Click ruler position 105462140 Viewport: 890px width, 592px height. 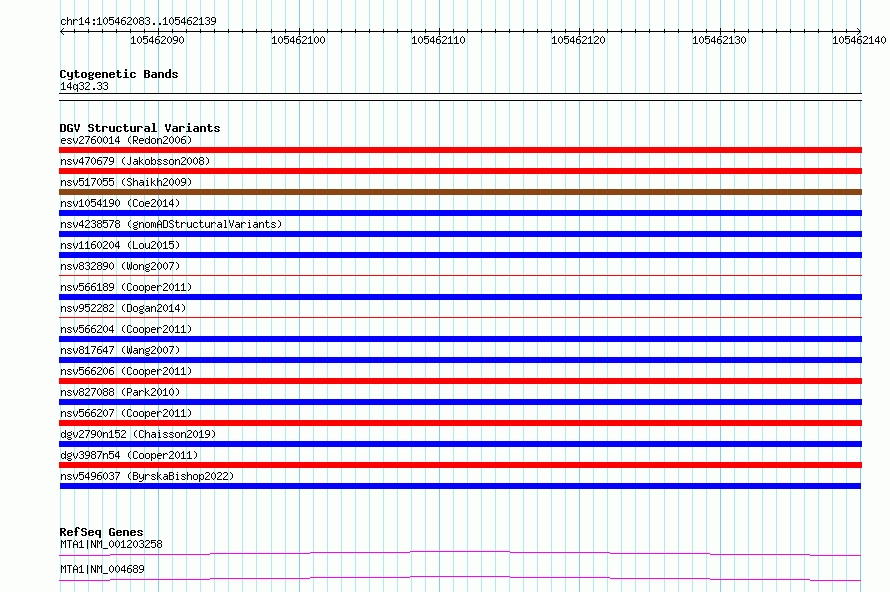click(x=859, y=40)
